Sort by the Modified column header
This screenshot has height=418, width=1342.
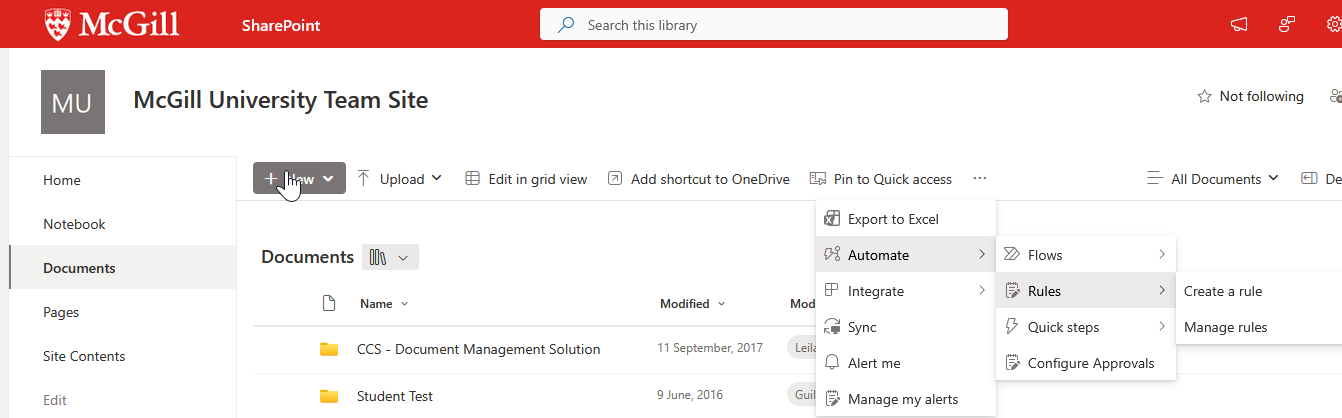[685, 304]
